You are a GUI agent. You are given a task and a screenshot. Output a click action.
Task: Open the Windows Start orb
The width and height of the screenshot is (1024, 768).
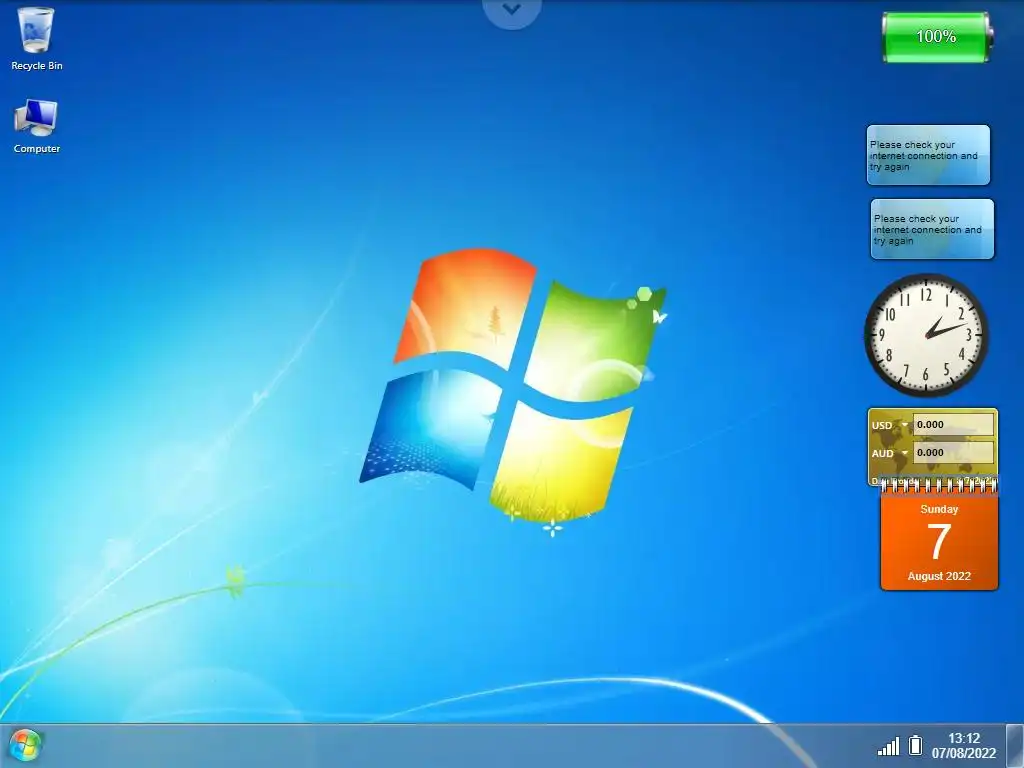(x=25, y=745)
